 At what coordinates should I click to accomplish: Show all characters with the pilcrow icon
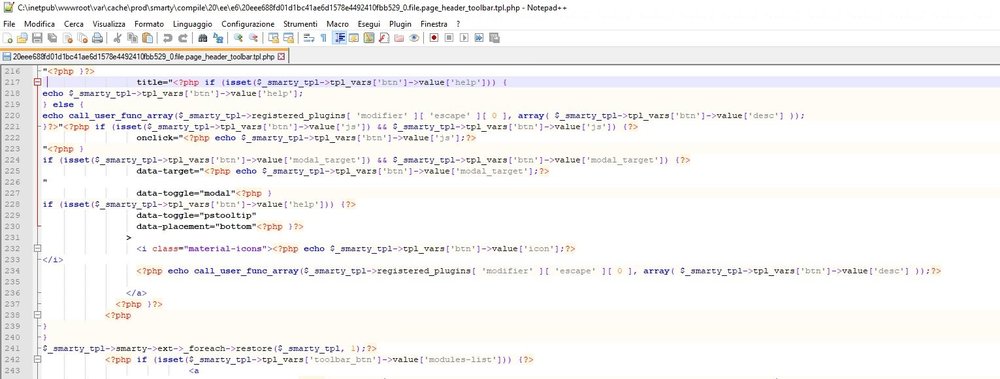click(323, 38)
